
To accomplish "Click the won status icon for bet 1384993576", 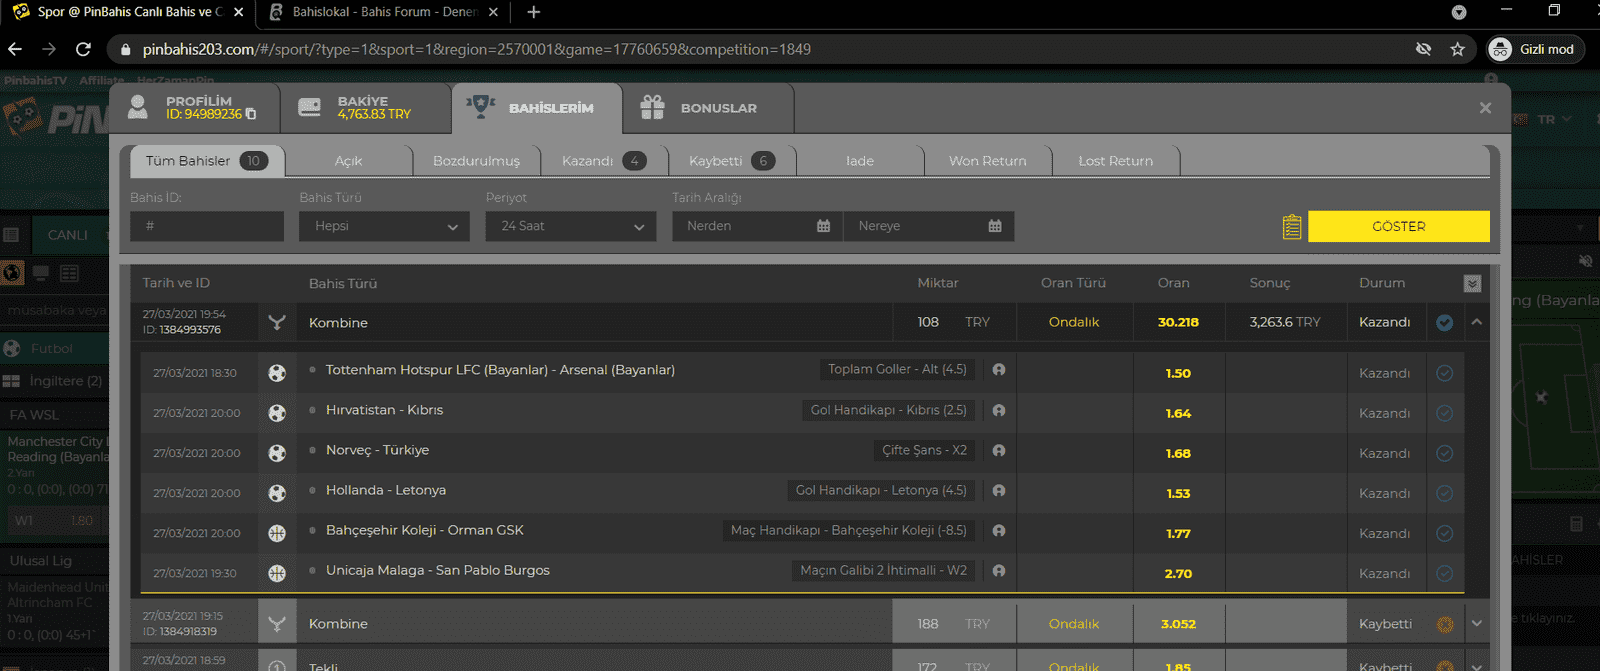I will point(1444,322).
